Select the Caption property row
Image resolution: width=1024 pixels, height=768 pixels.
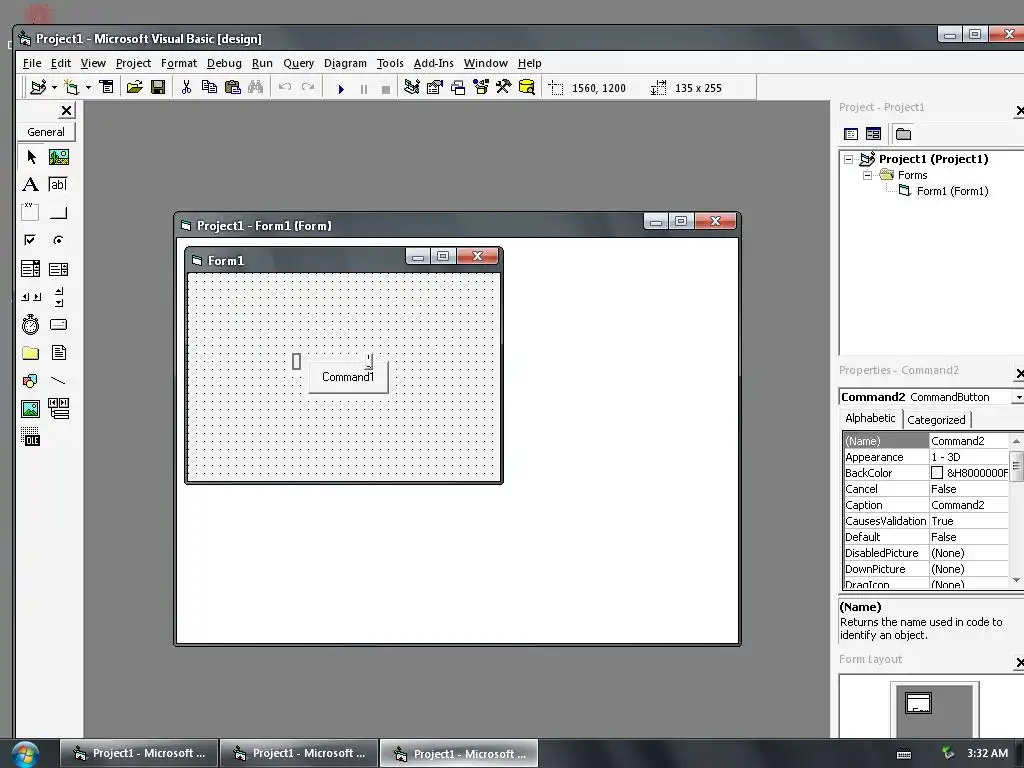point(926,505)
